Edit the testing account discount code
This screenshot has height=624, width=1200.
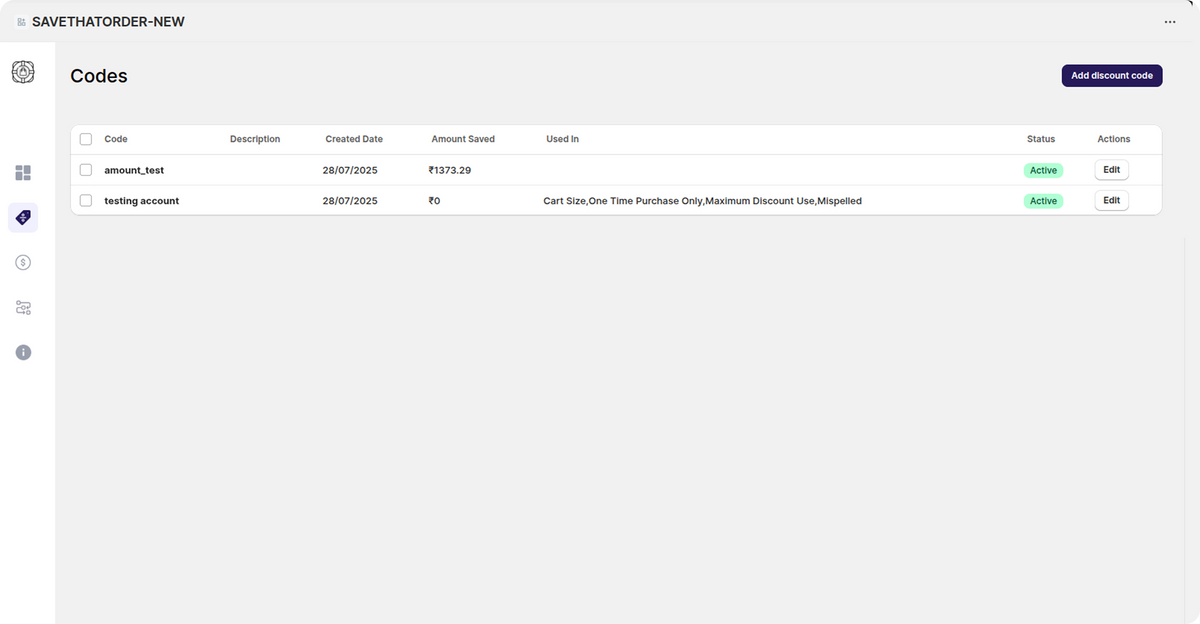pyautogui.click(x=1111, y=201)
